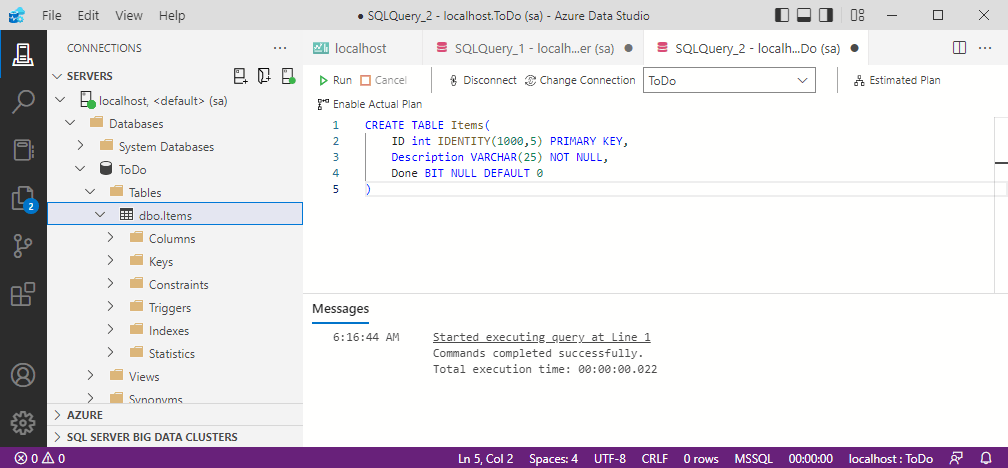Screen dimensions: 1008x468
Task: Open the Source Control view
Action: [x=23, y=246]
